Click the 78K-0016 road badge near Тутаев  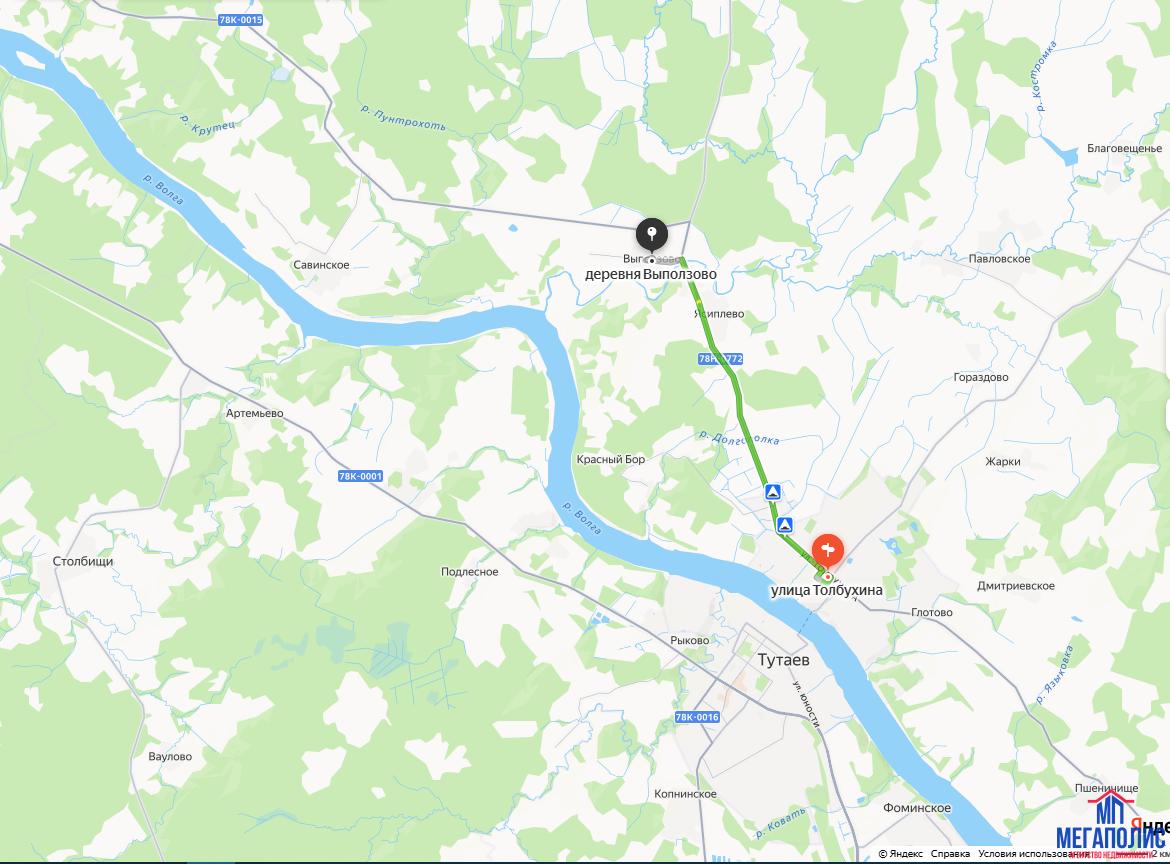(697, 717)
